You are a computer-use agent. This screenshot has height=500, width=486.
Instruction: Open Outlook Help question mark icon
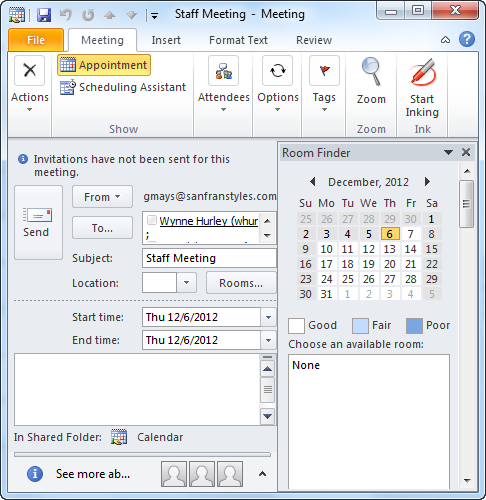pos(467,39)
